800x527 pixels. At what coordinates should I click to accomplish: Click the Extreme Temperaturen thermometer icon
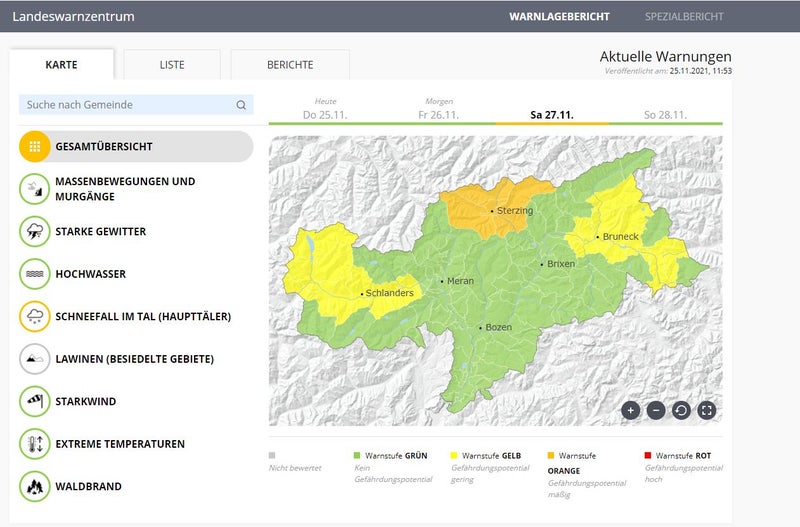pyautogui.click(x=35, y=444)
